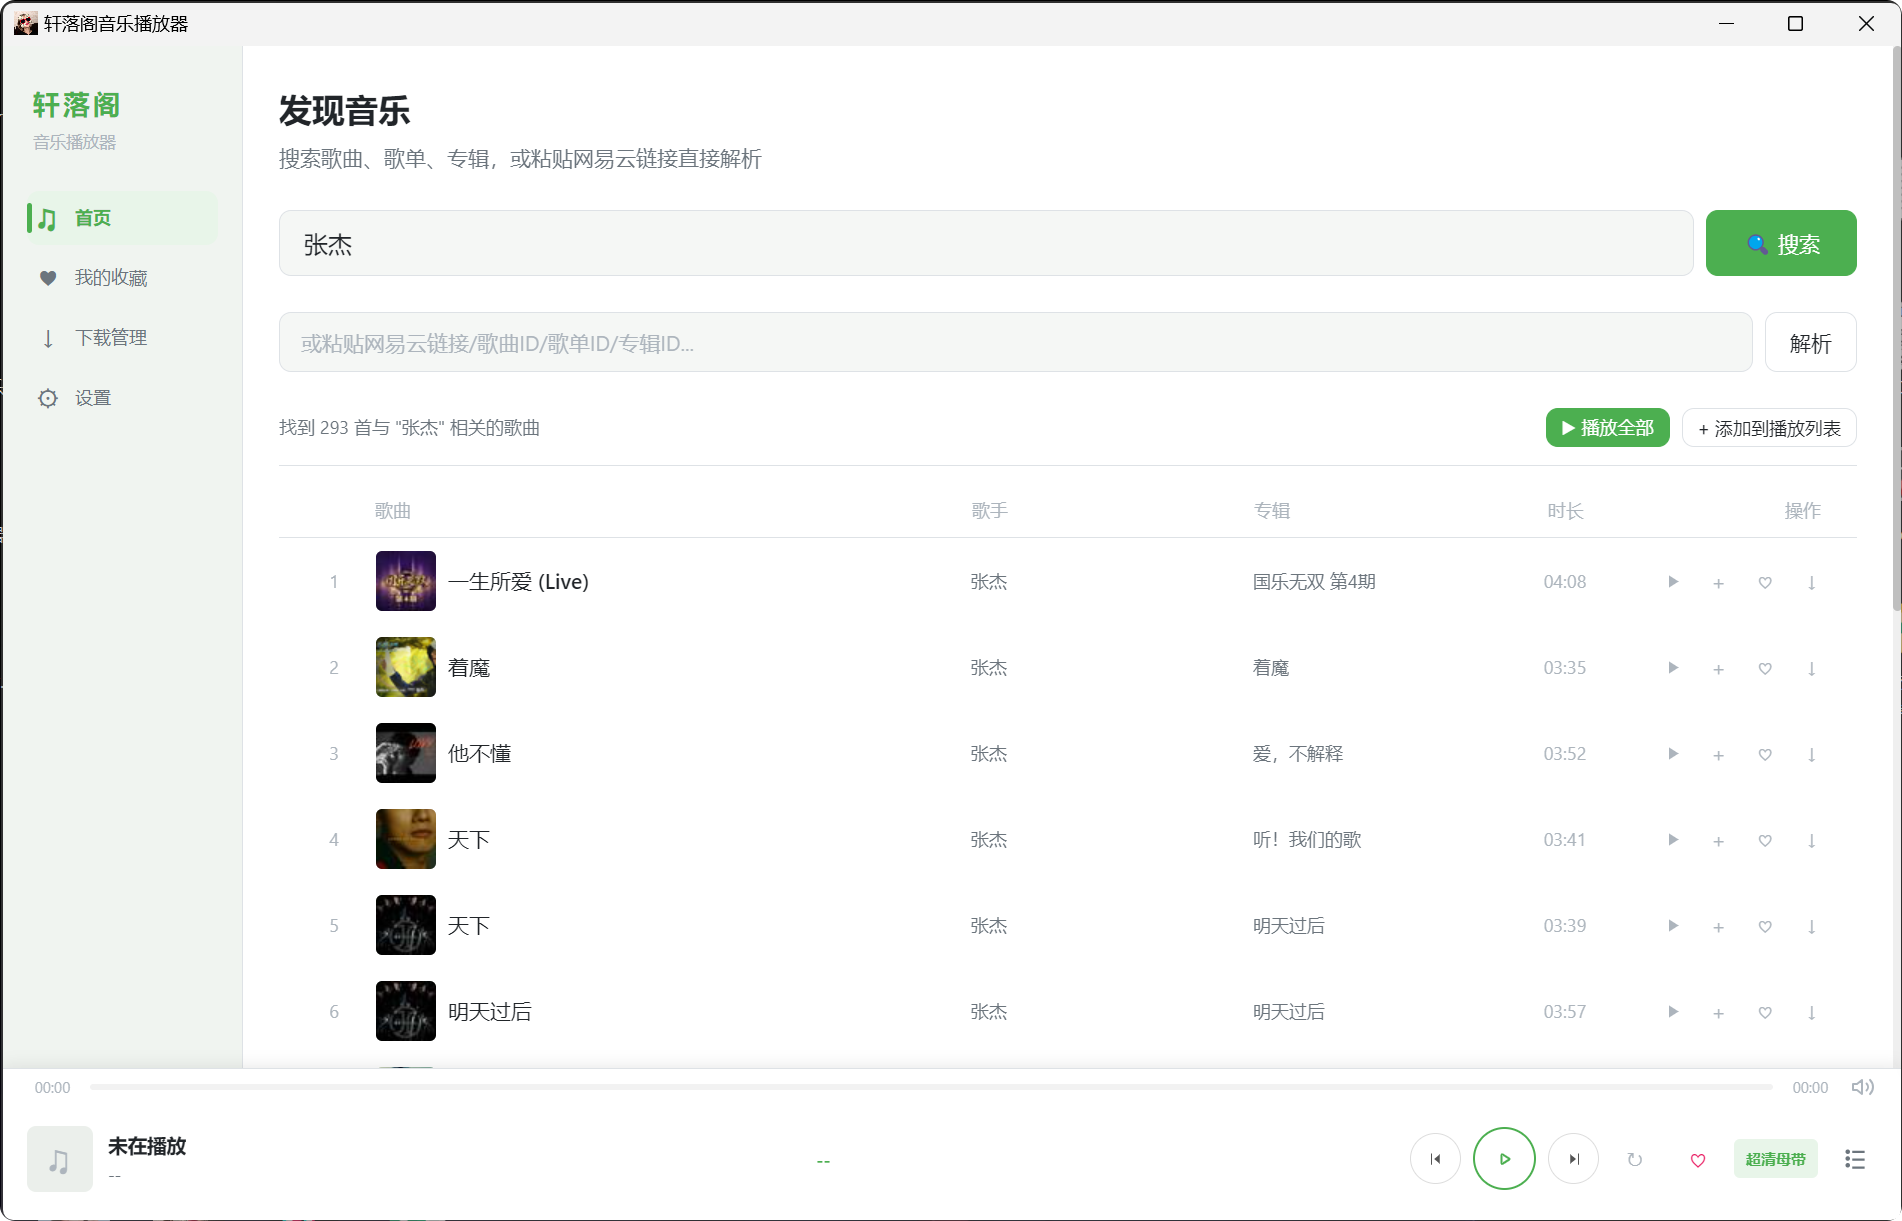Click the now playing music note placeholder
Screen dimensions: 1902x1221
tap(60, 1159)
